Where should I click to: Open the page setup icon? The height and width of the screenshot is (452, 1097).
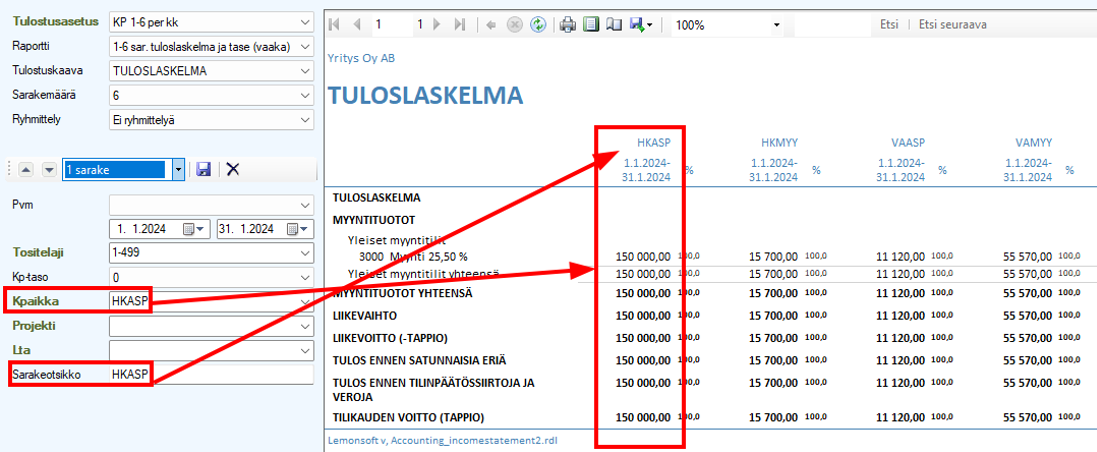(613, 25)
